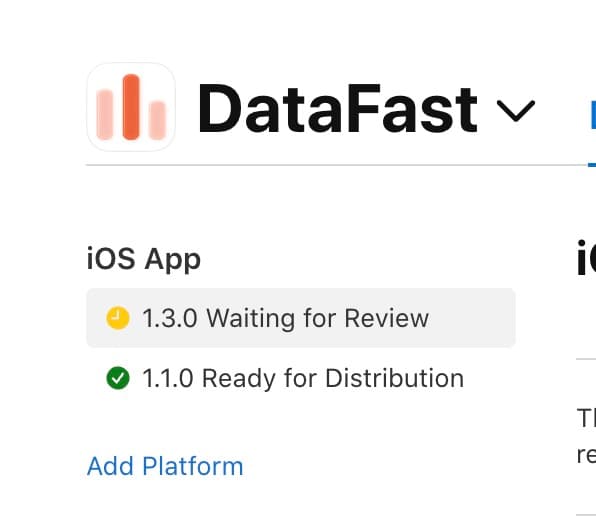Click the DataFast bar-chart app icon
This screenshot has width=596, height=524.
click(x=131, y=107)
